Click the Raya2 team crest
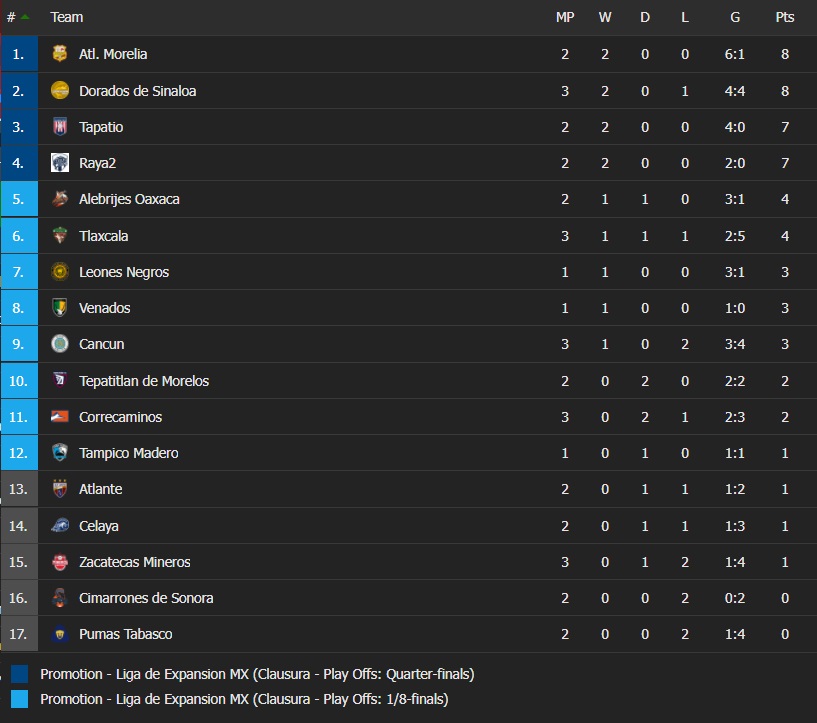The width and height of the screenshot is (817, 723). pos(60,163)
